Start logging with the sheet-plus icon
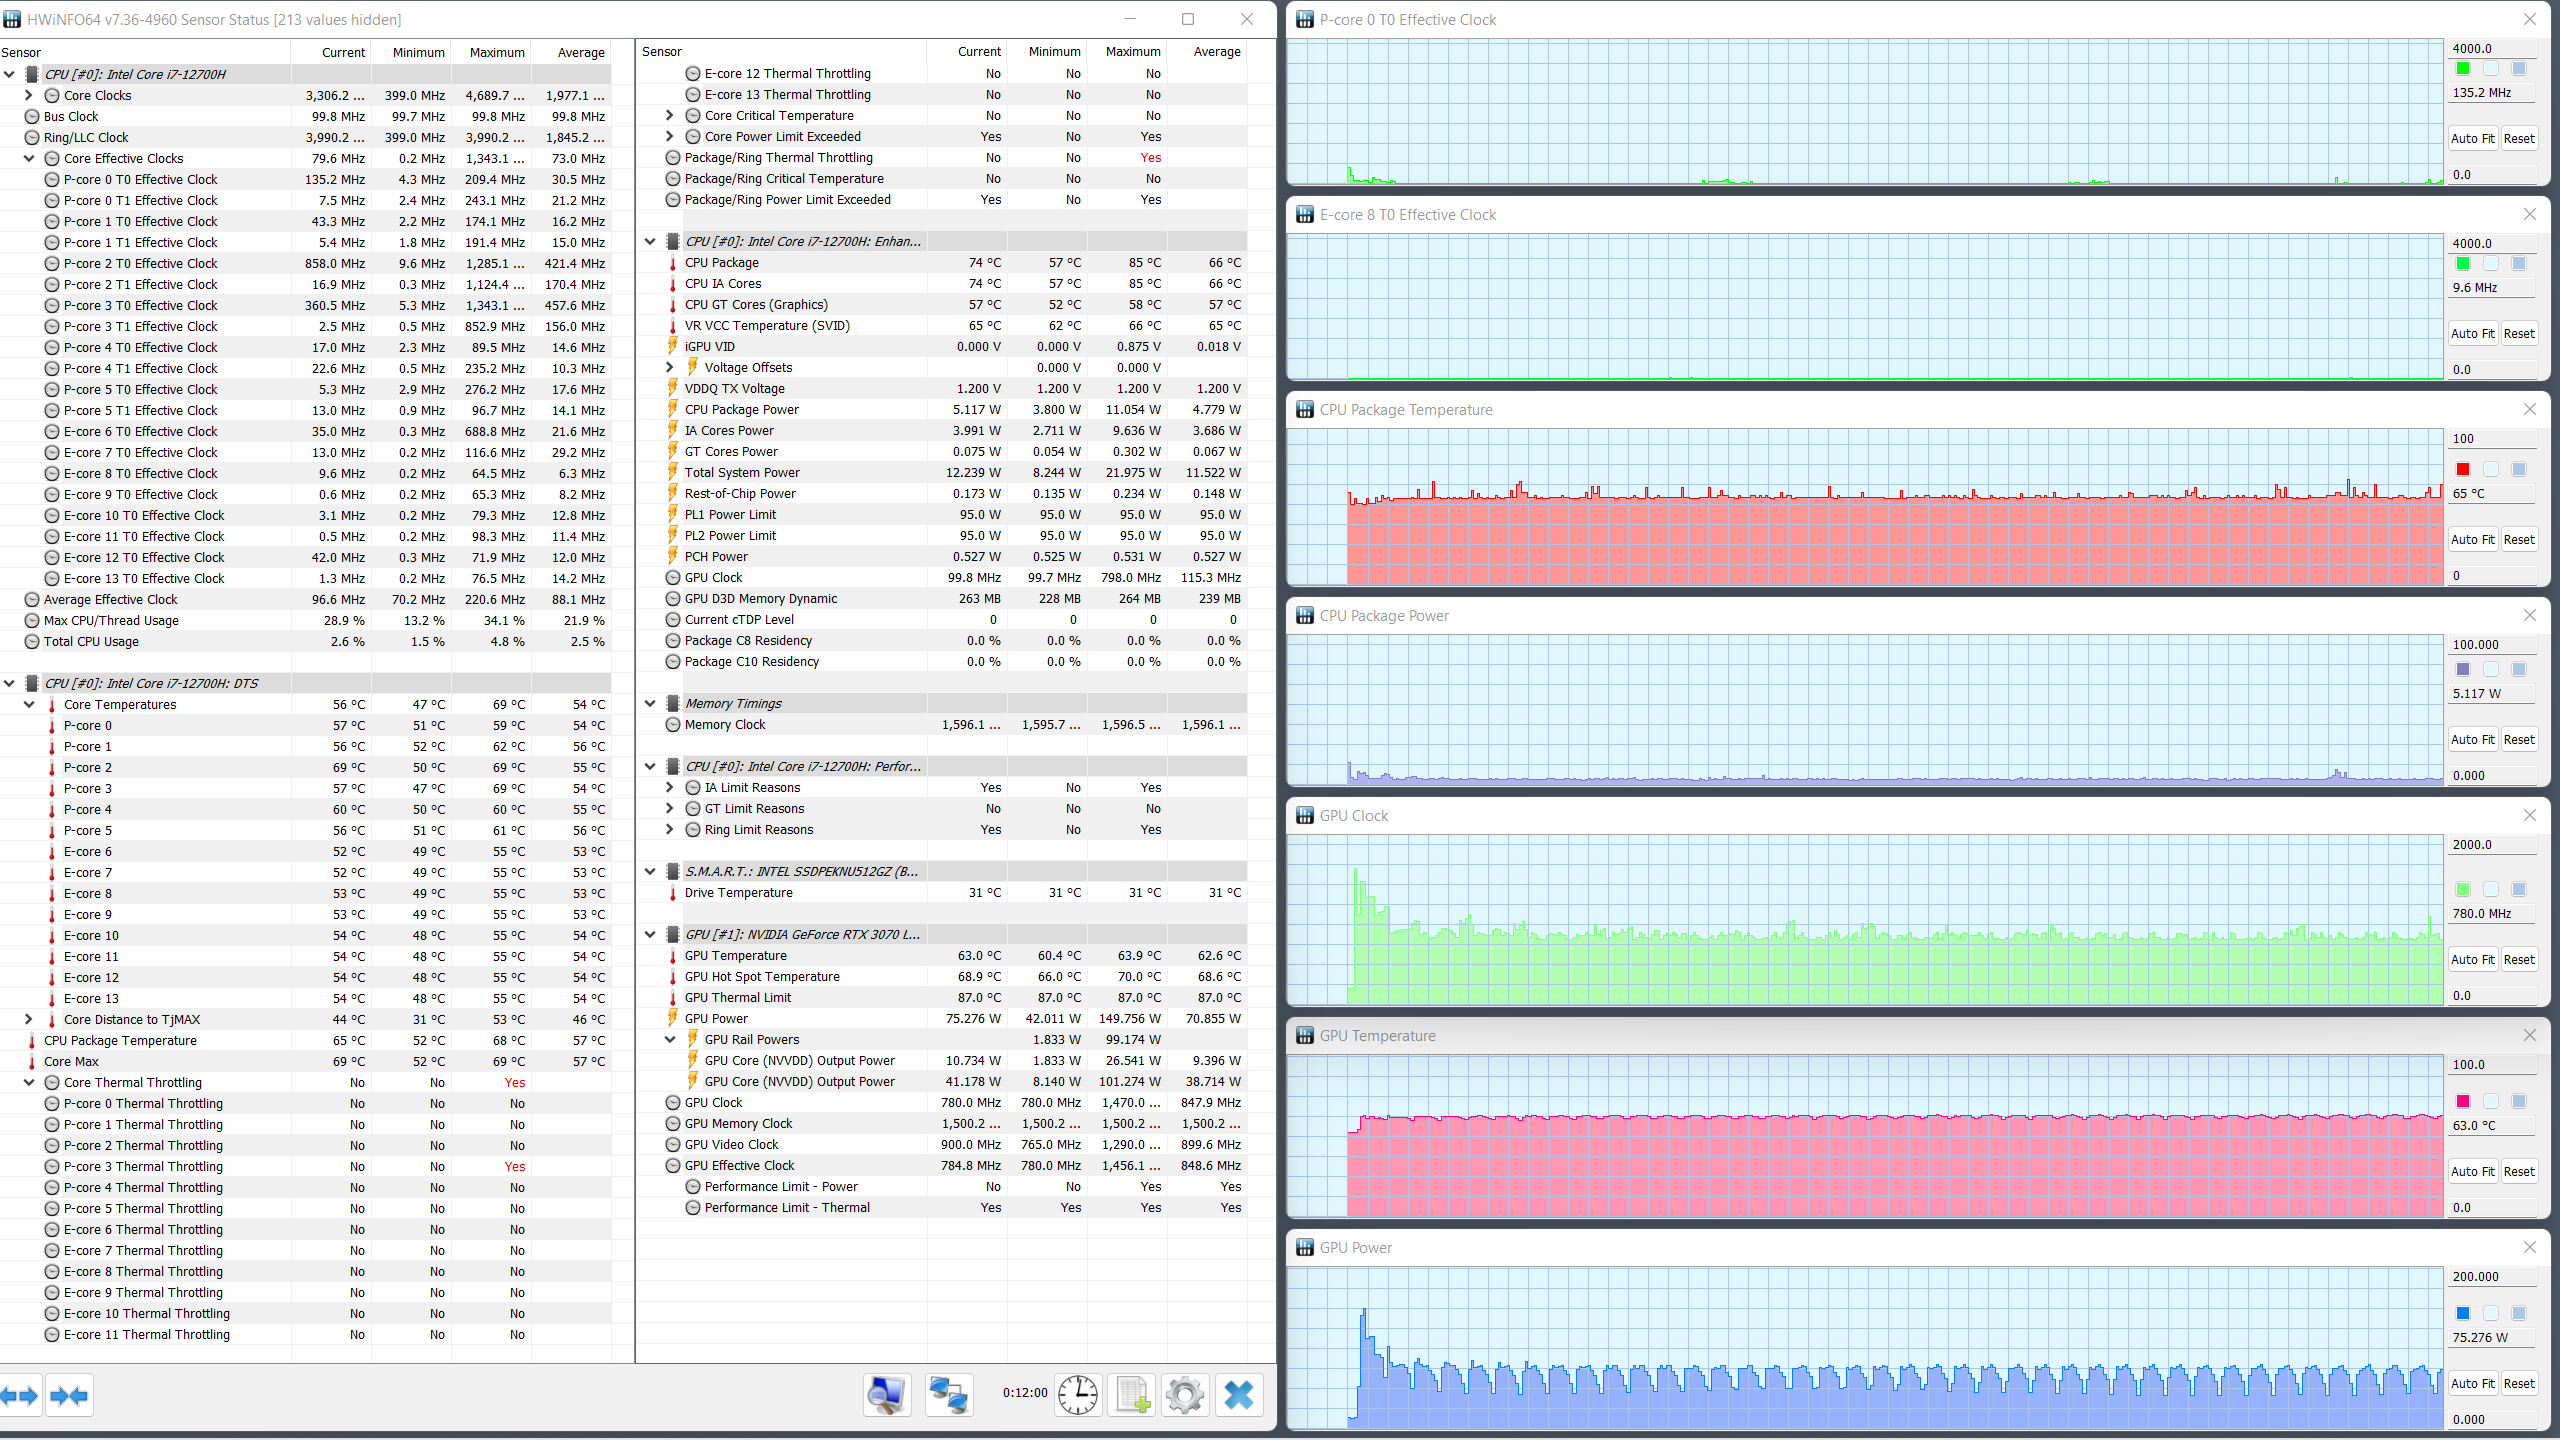2560x1440 pixels. click(x=1132, y=1395)
